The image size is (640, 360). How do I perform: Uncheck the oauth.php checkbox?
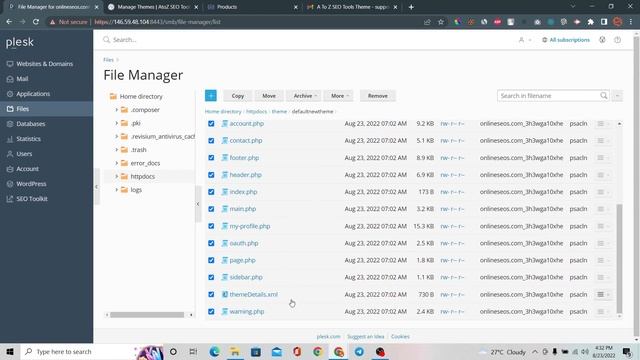point(211,243)
